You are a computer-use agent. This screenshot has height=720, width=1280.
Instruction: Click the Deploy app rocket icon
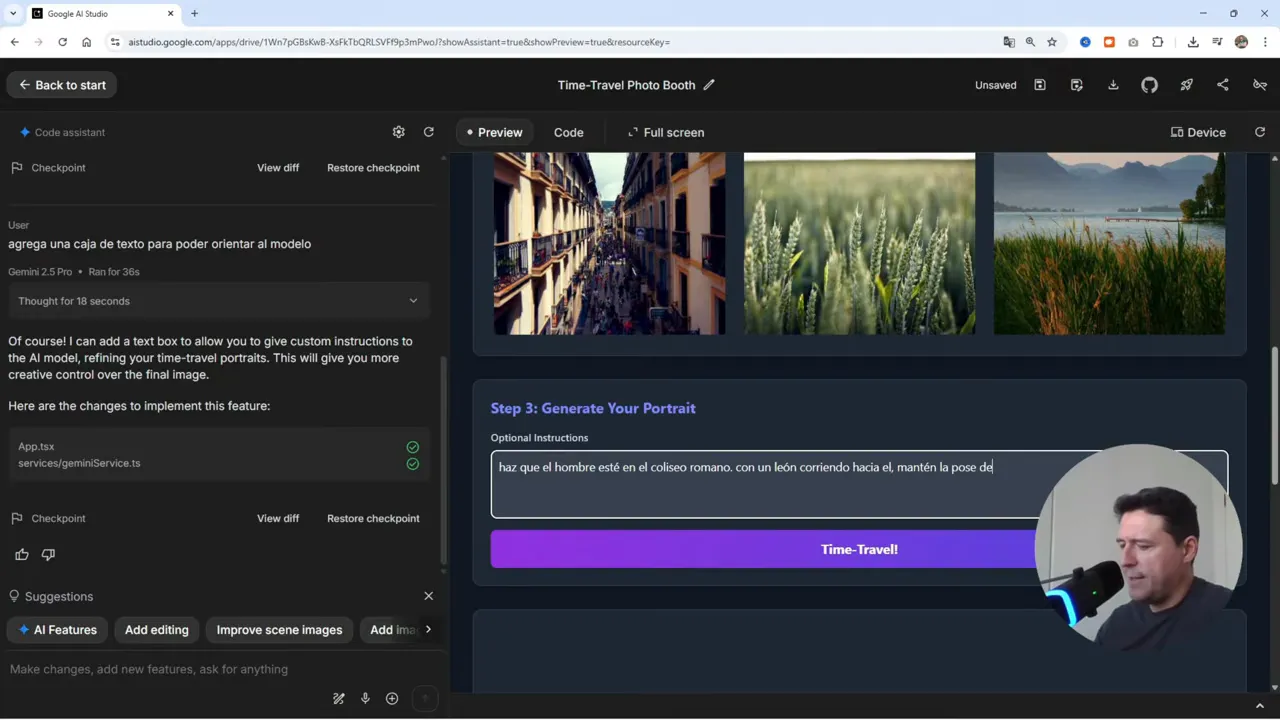point(1186,85)
